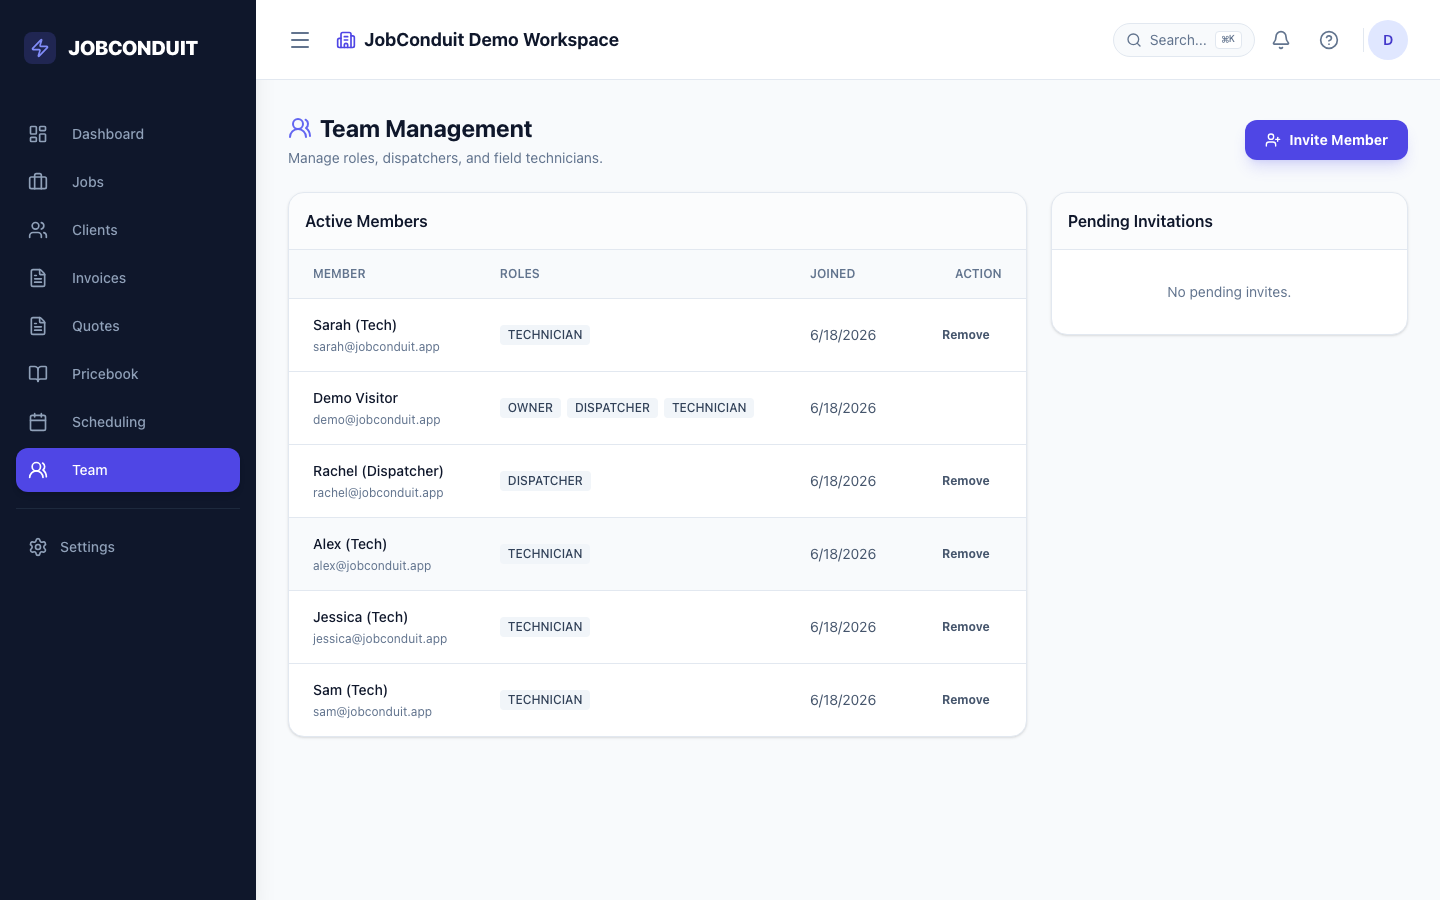Open Scheduling menu item

[x=128, y=422]
